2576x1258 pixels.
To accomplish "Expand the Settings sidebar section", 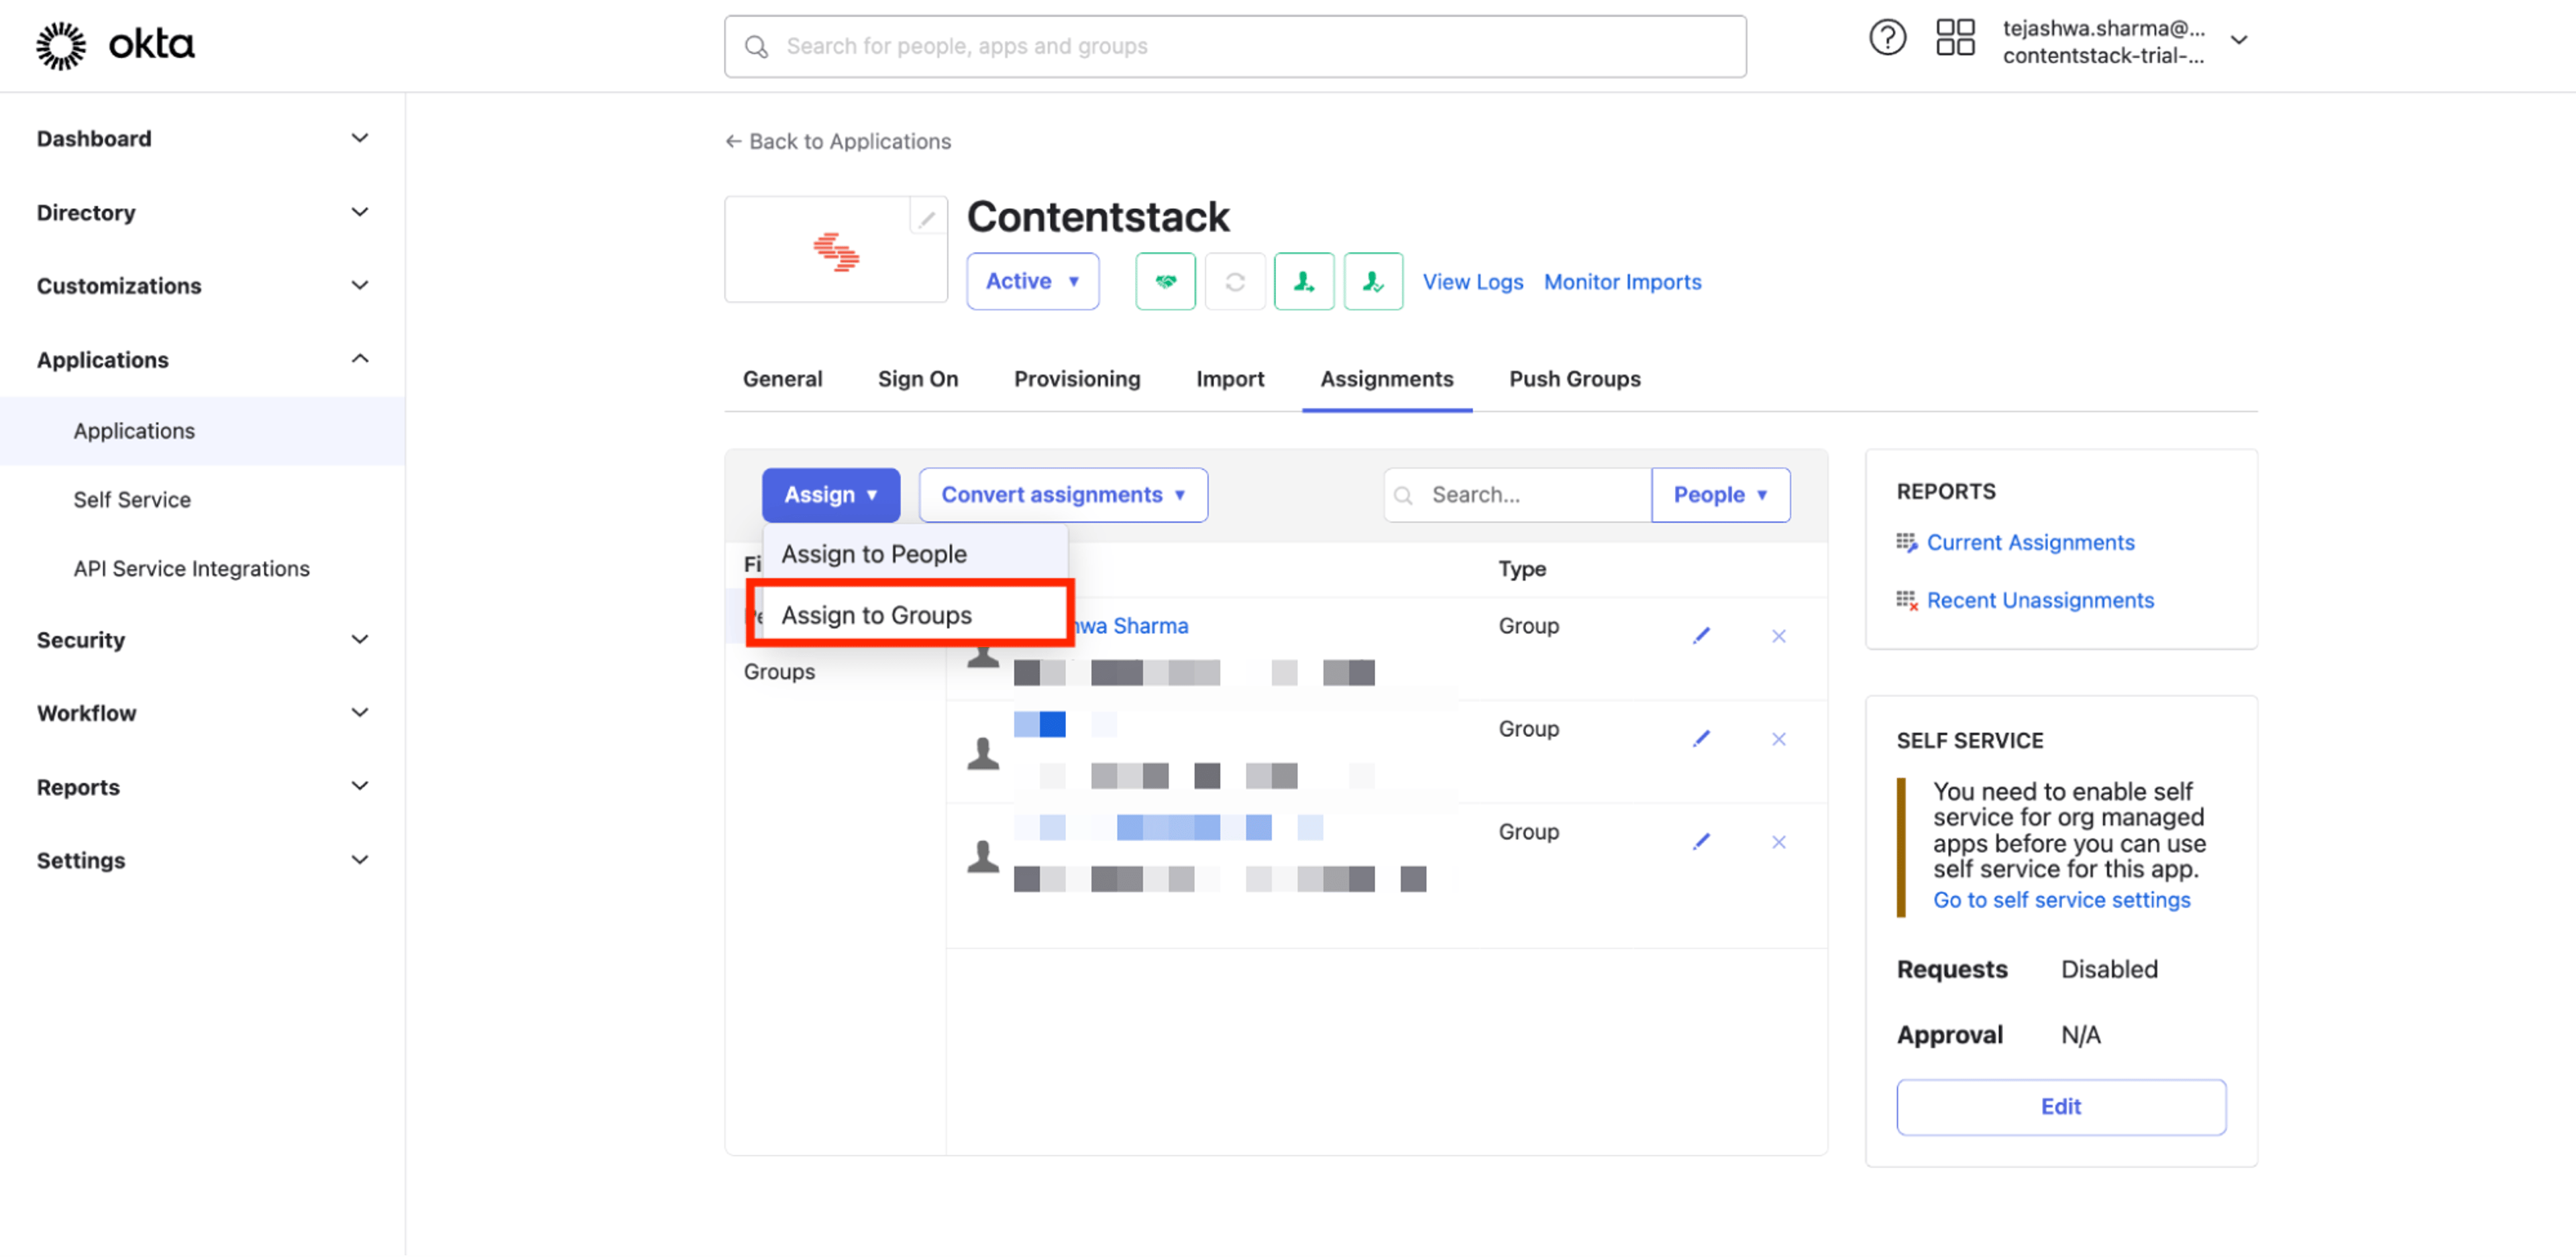I will 360,861.
